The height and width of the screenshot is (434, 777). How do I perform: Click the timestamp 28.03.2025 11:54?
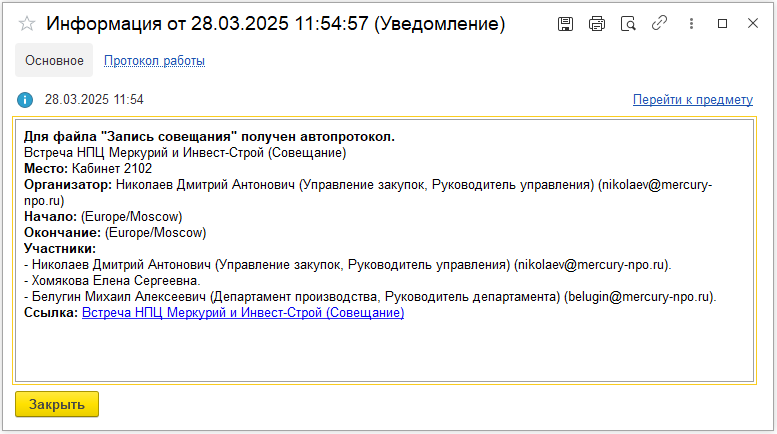[94, 100]
